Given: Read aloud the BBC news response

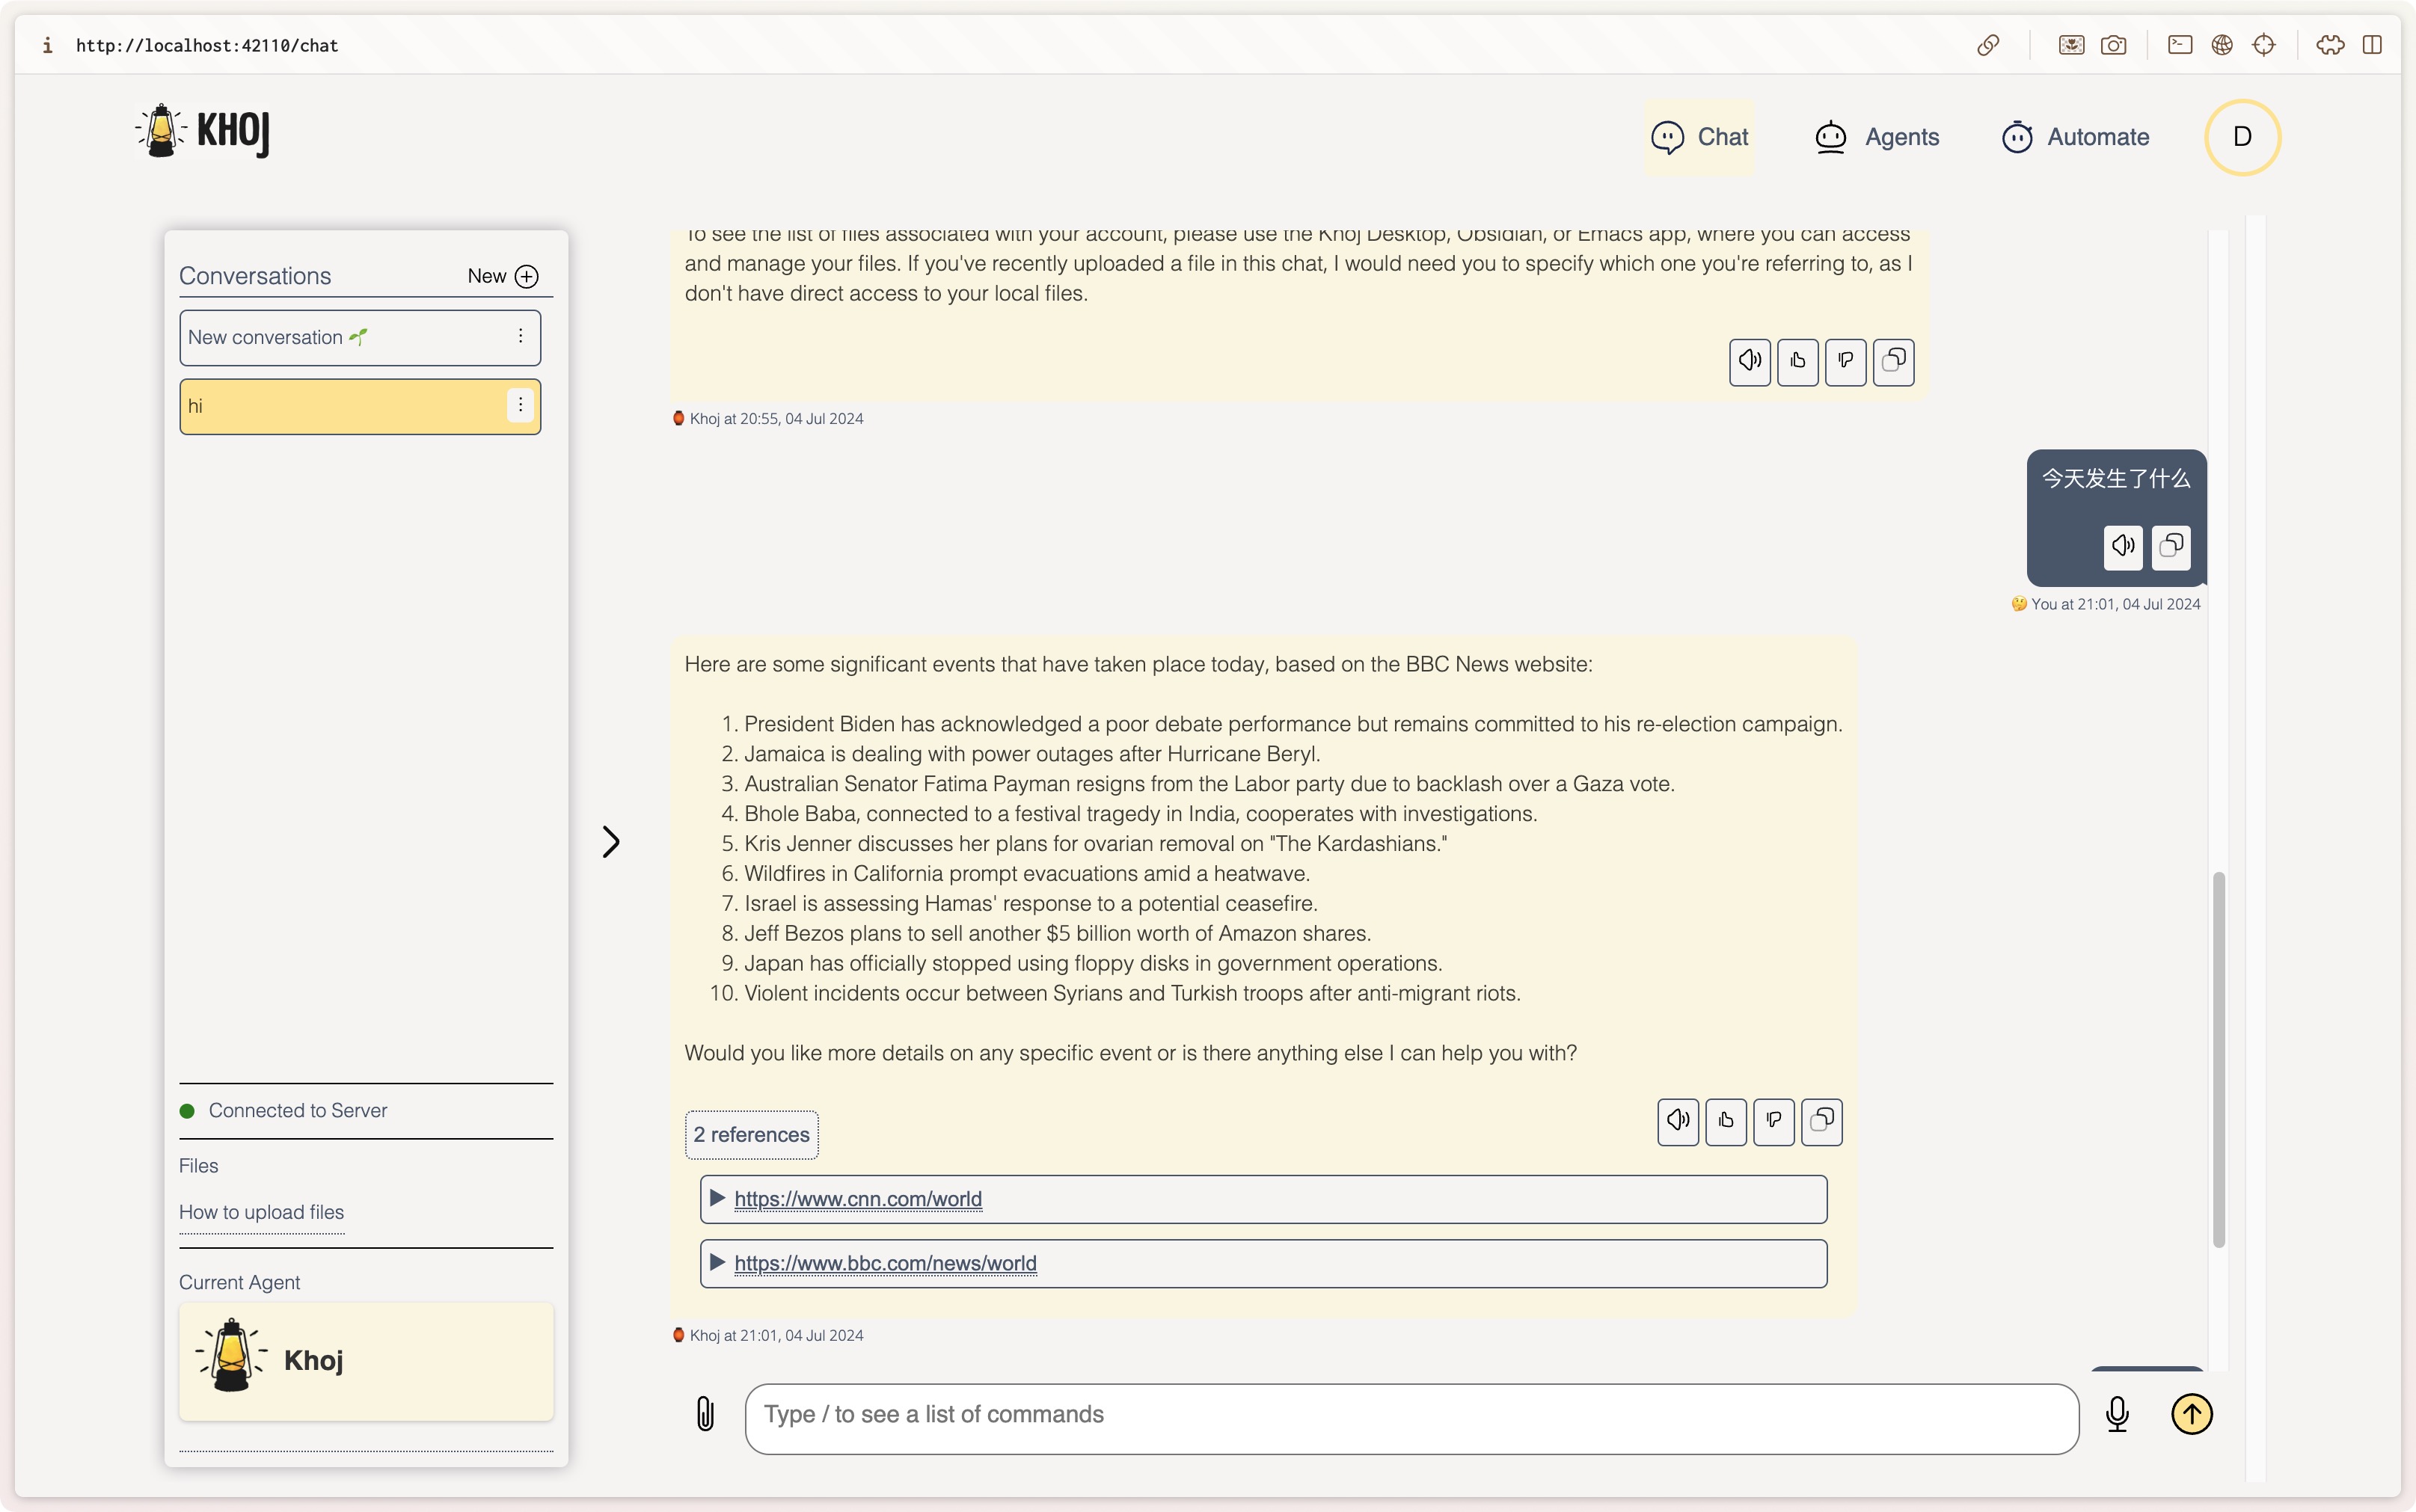Looking at the screenshot, I should (1678, 1121).
